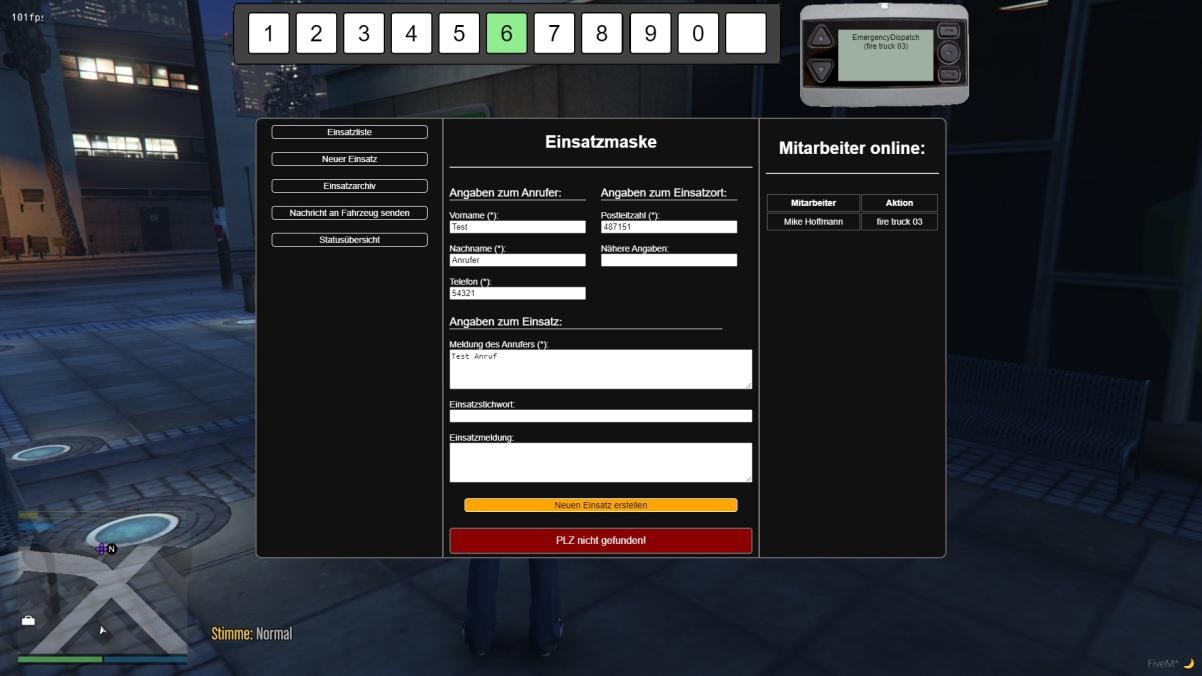Select keypad number 1

[267, 33]
